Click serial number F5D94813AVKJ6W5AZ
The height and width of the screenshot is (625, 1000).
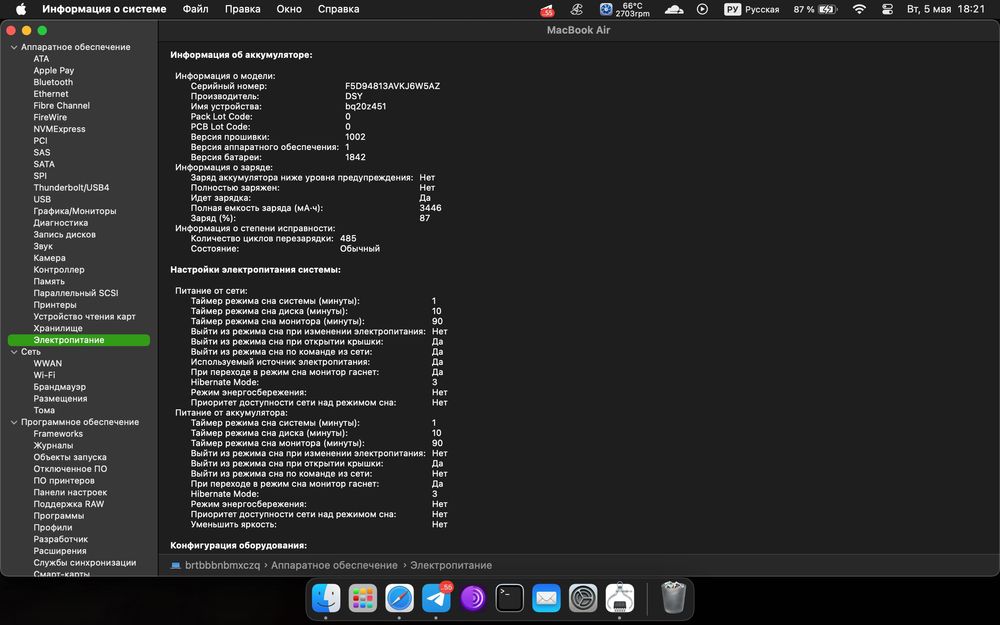click(392, 86)
